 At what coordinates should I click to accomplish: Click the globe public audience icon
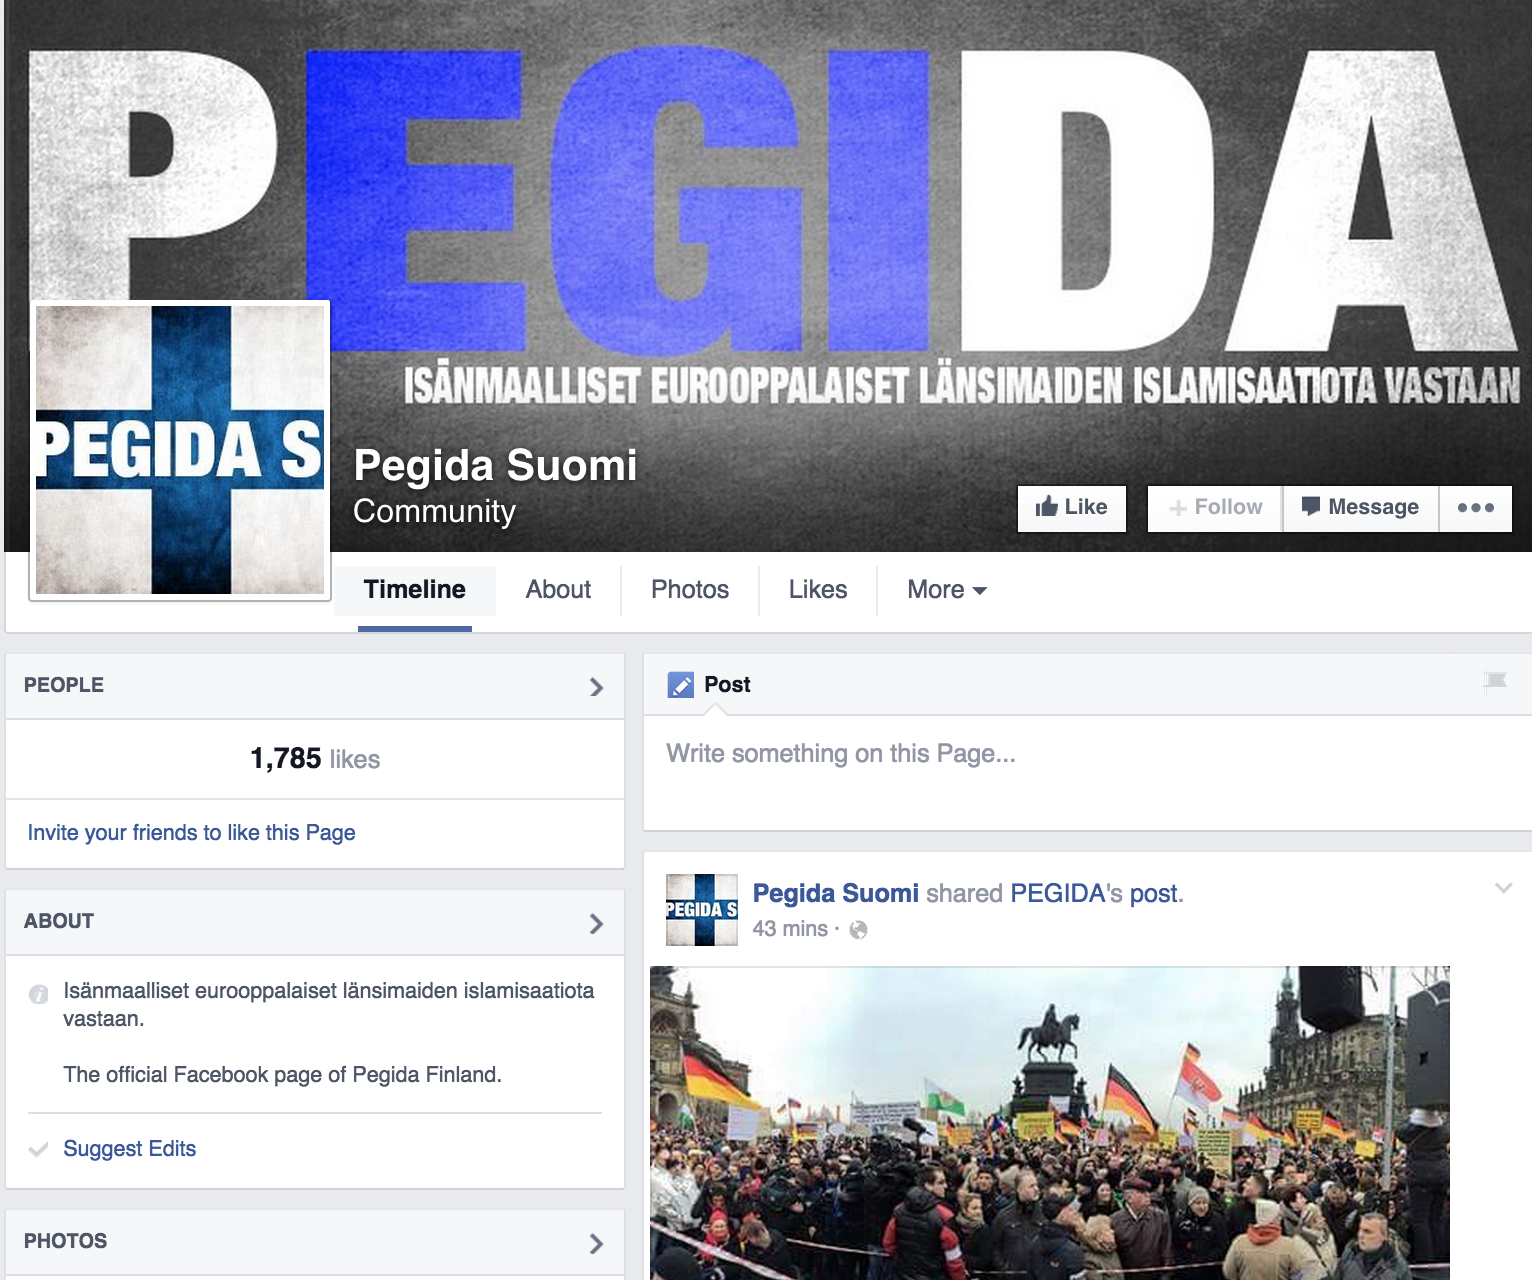coord(858,930)
